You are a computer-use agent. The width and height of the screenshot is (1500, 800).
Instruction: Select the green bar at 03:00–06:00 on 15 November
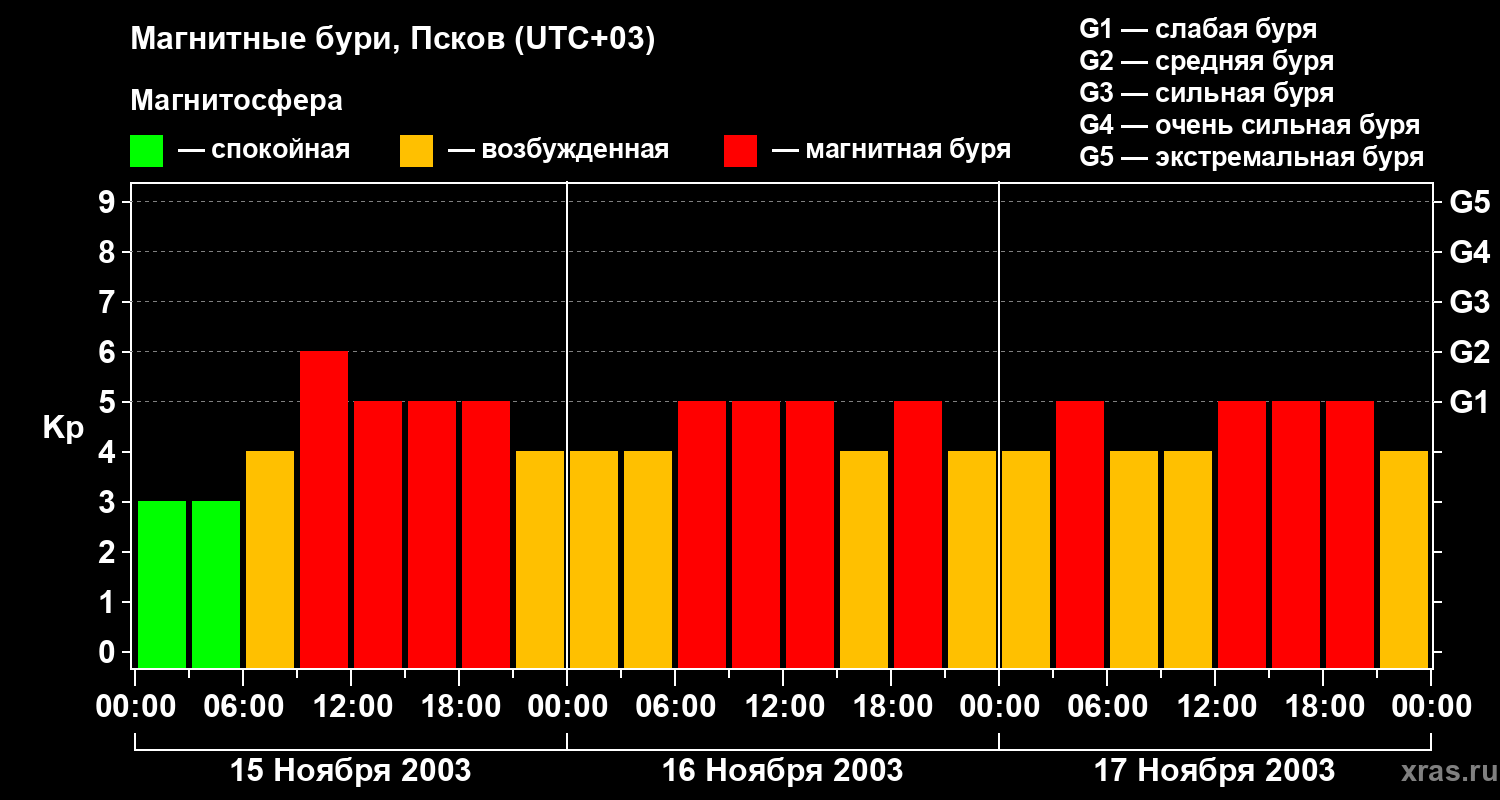click(x=216, y=584)
